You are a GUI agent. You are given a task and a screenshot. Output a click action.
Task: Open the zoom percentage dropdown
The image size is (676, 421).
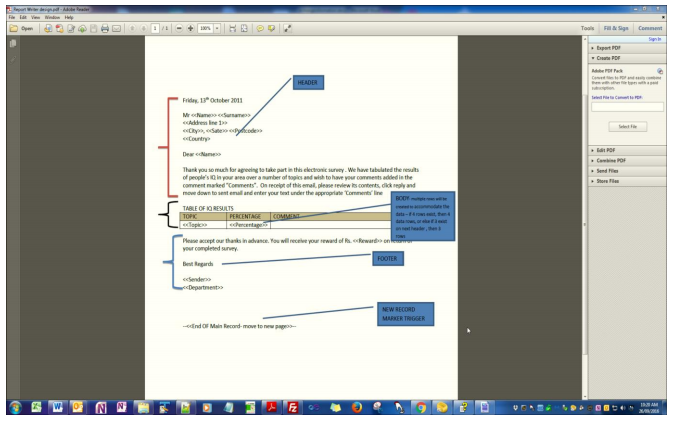click(220, 29)
